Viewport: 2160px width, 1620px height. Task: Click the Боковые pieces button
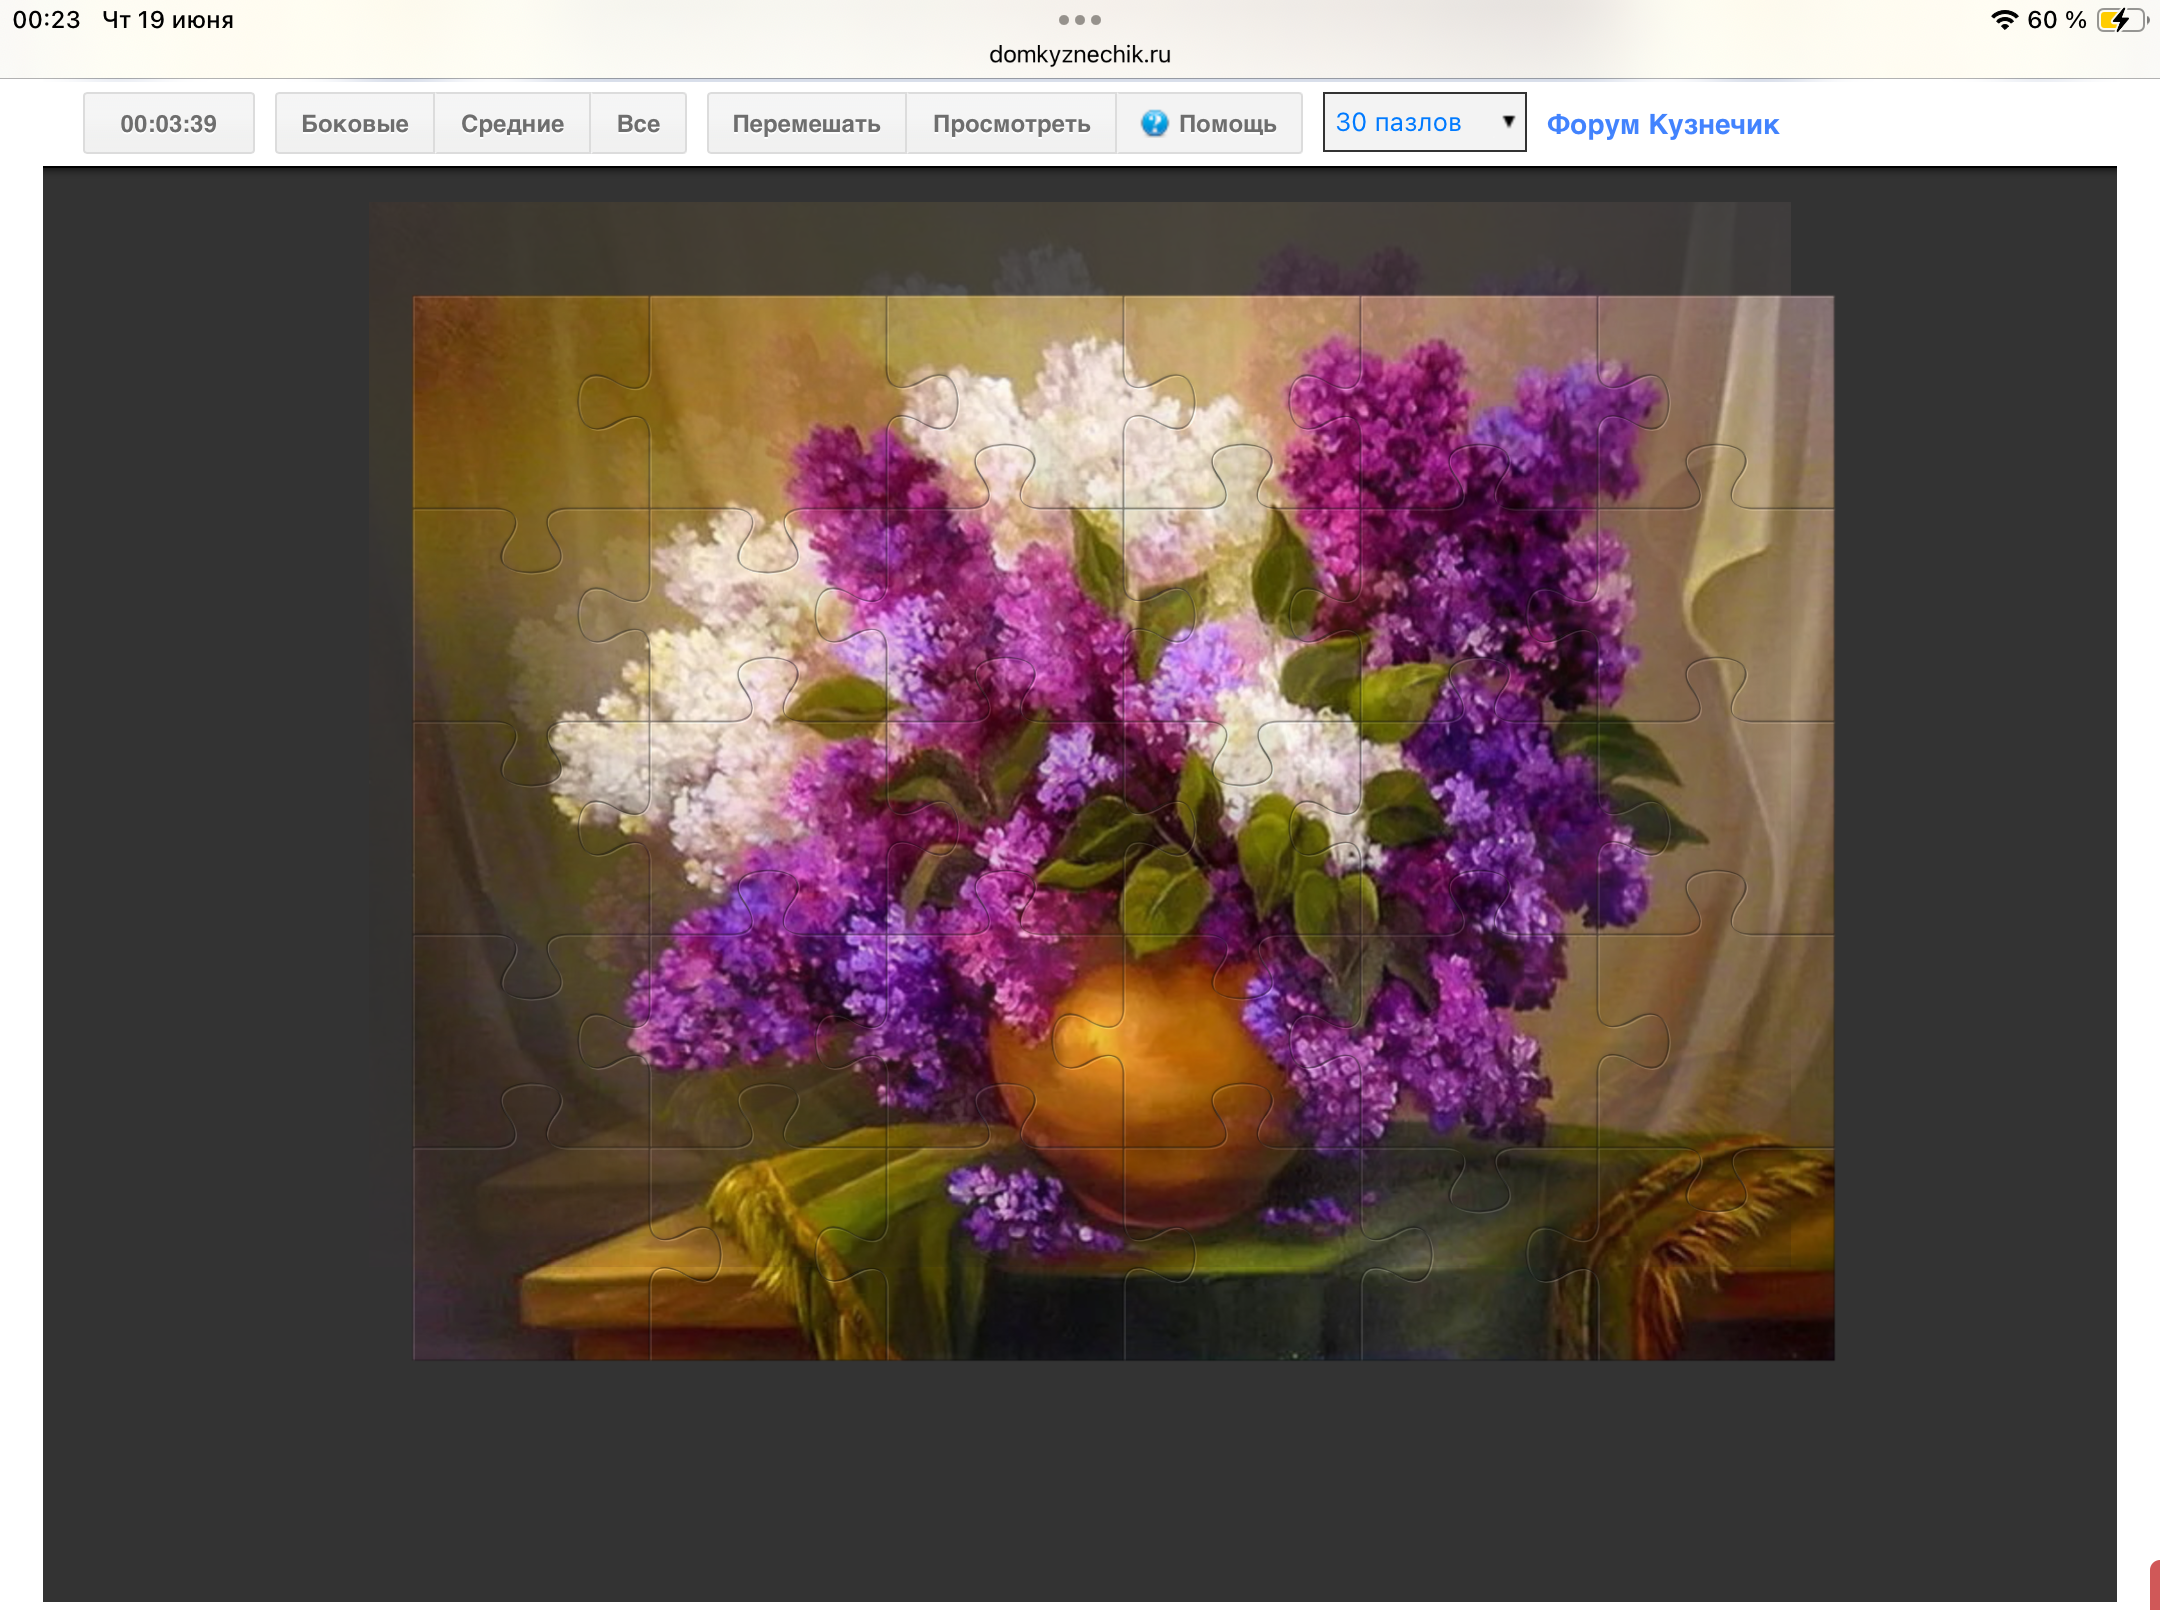click(x=354, y=123)
